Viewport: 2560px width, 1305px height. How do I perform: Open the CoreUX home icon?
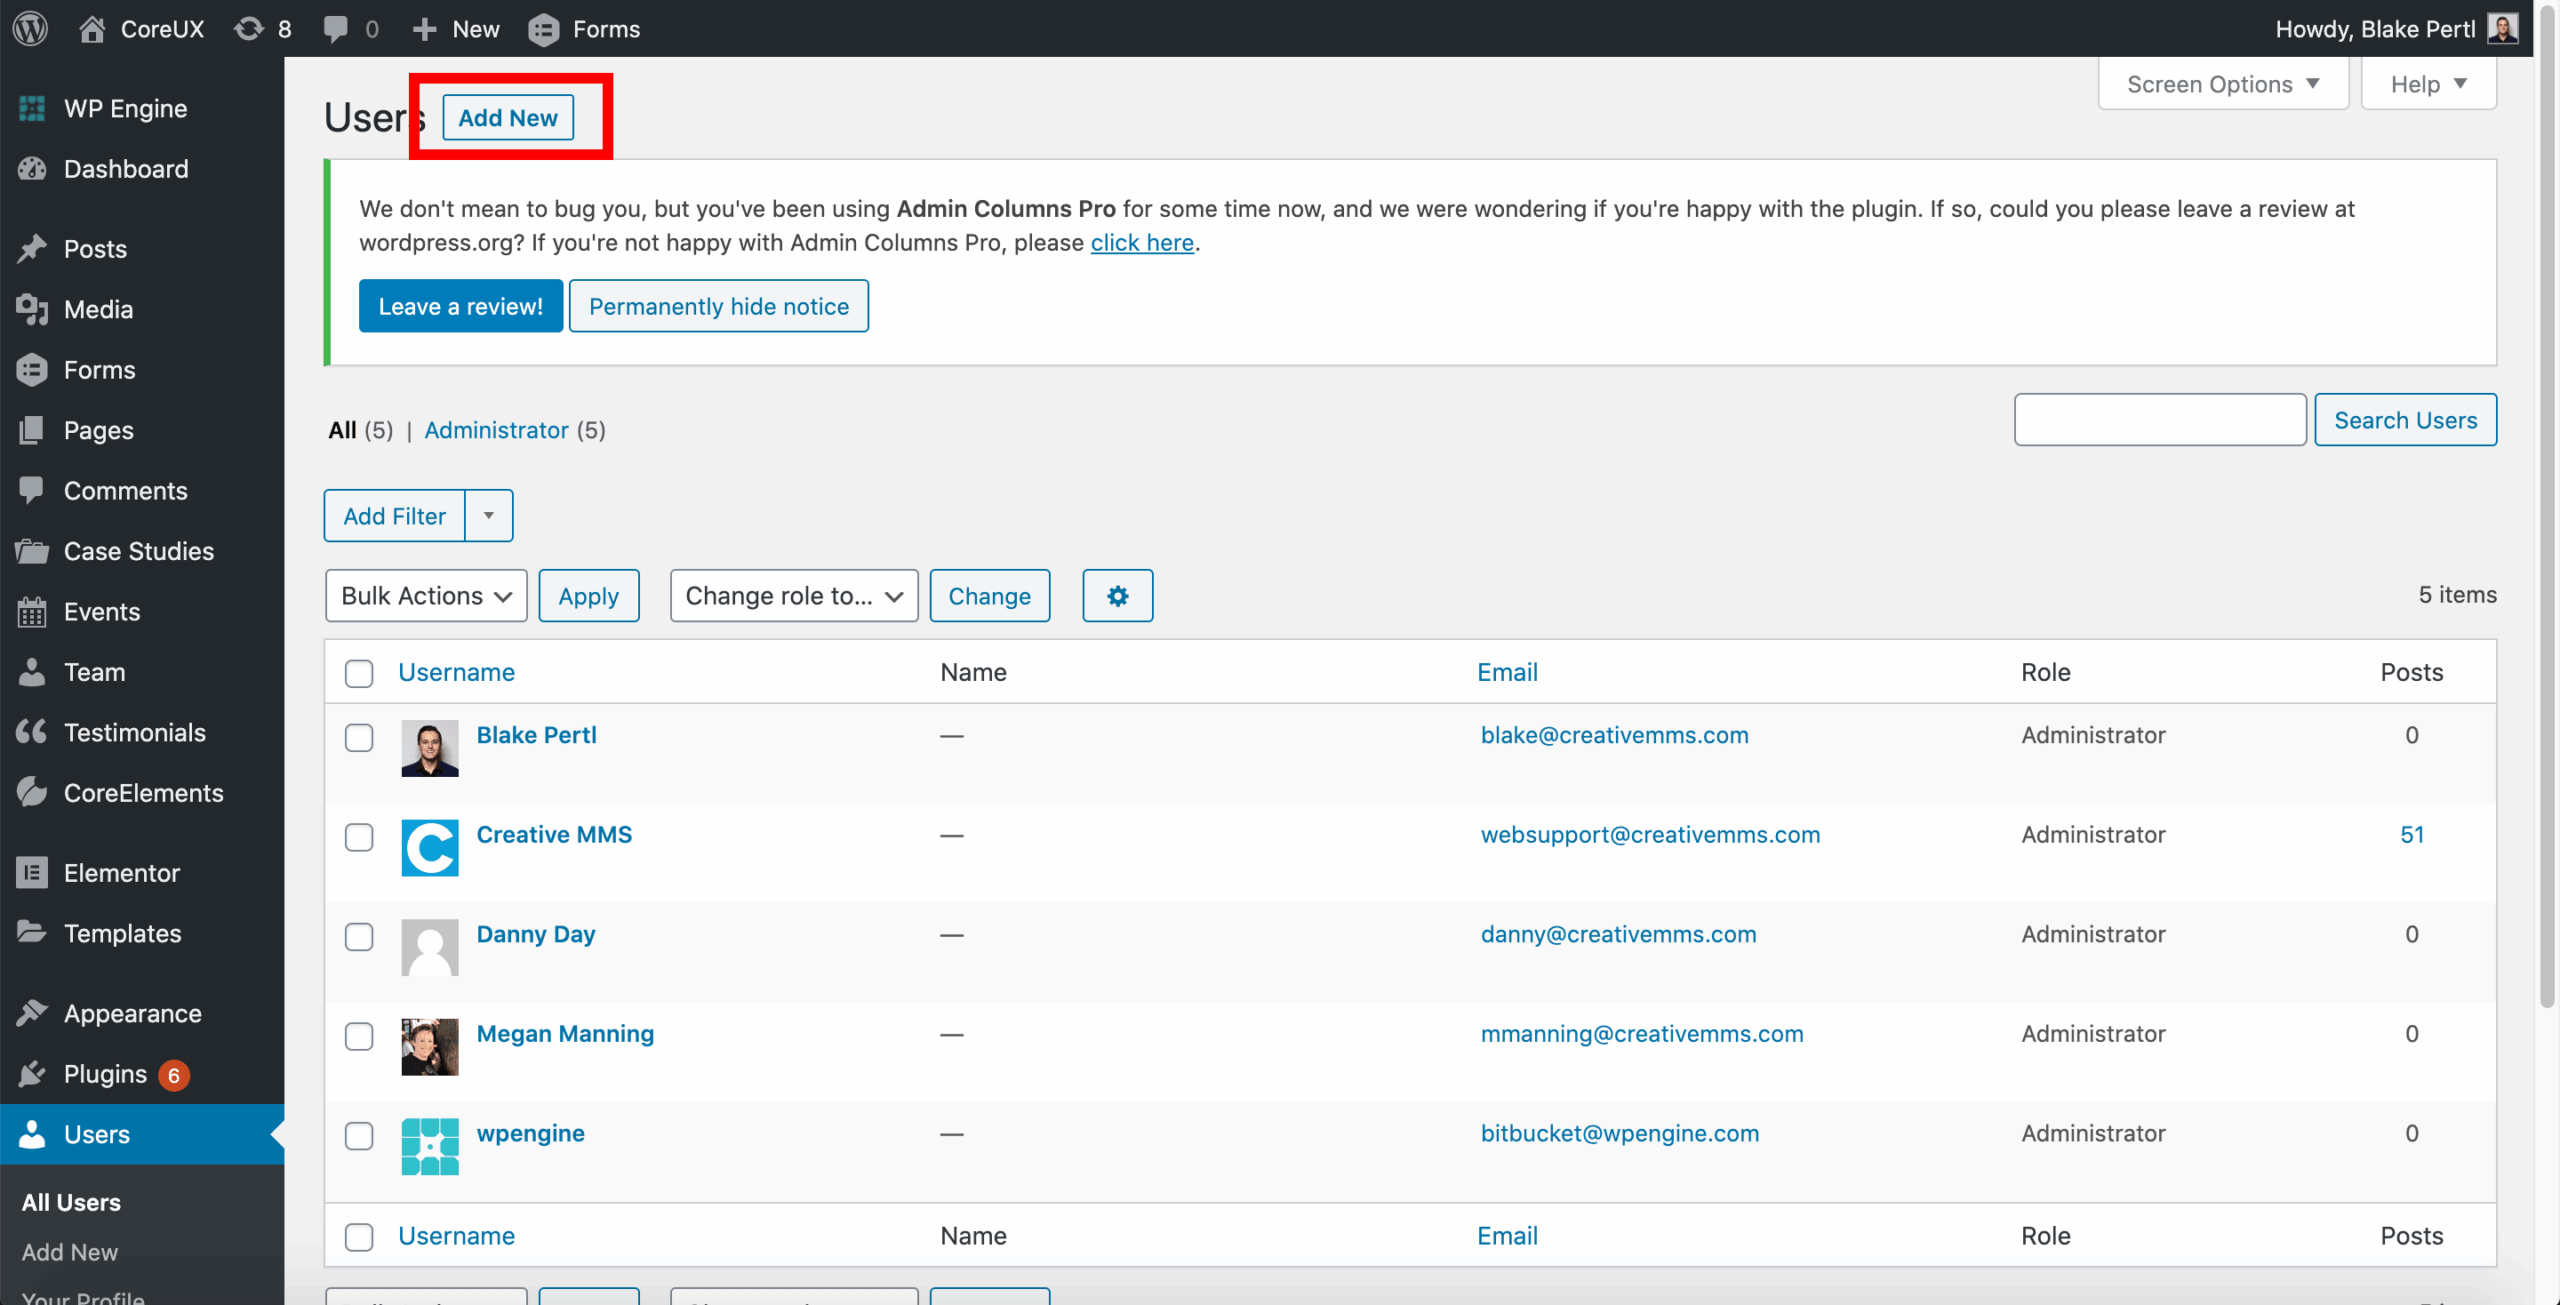[92, 29]
